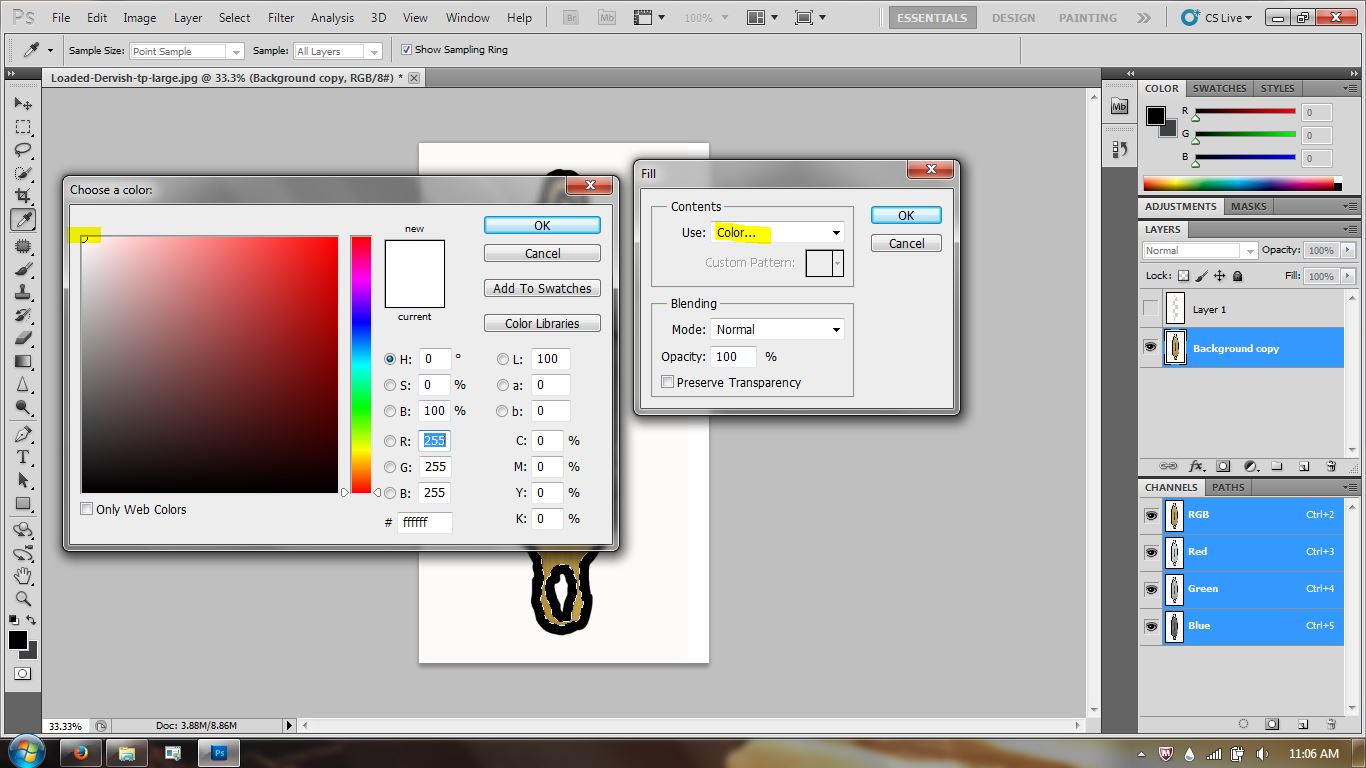Viewport: 1366px width, 768px height.
Task: Open the Filter menu
Action: coord(280,17)
